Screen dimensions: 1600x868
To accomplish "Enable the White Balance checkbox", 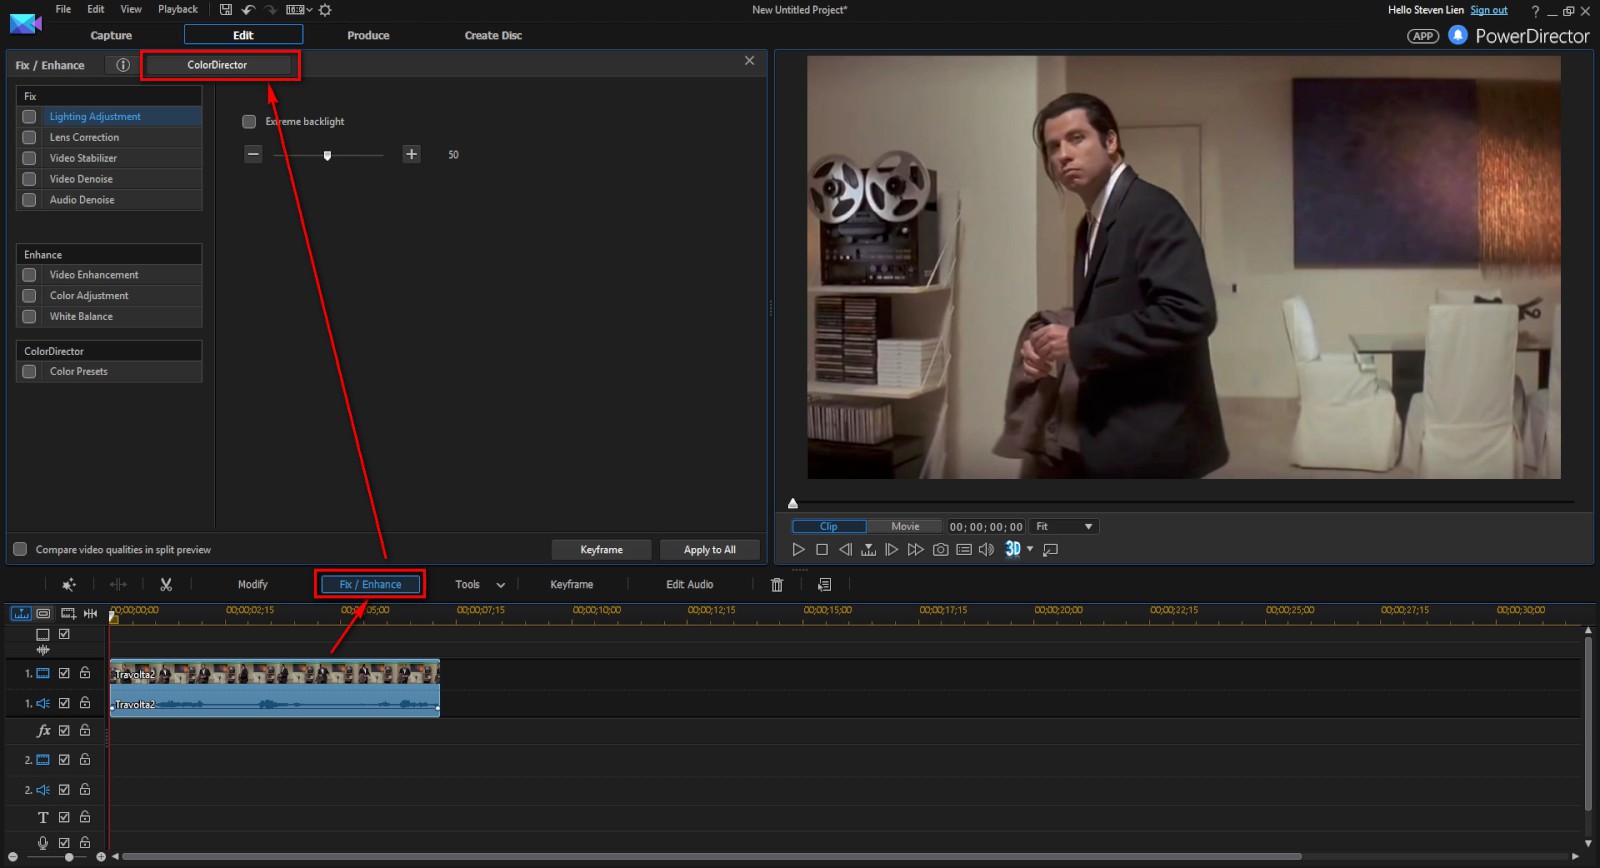I will tap(29, 317).
